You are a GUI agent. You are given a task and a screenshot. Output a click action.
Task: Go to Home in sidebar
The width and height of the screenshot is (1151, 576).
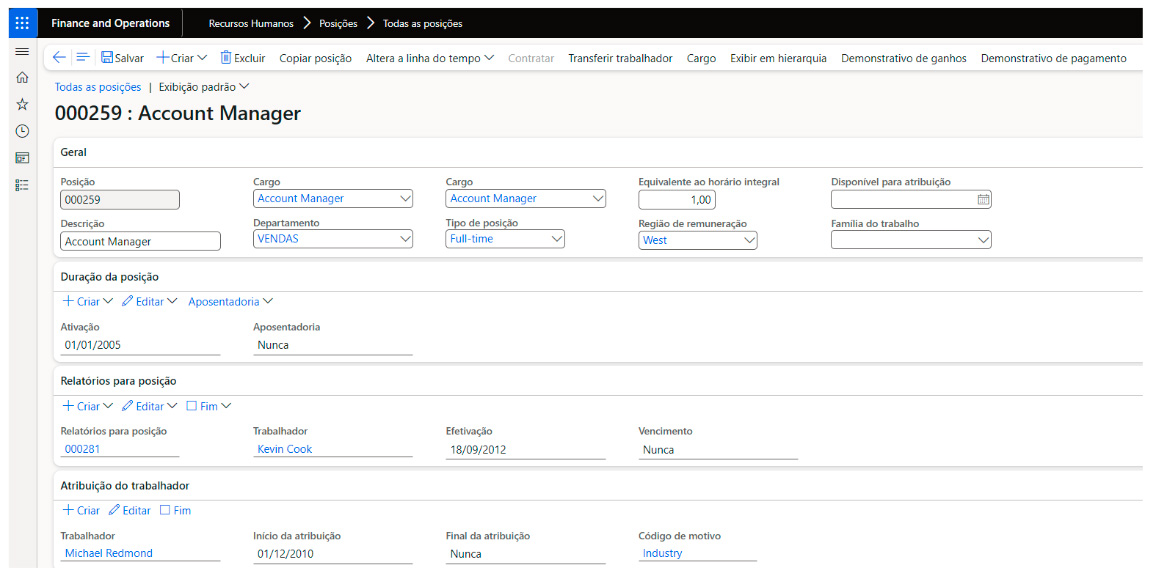(x=22, y=77)
